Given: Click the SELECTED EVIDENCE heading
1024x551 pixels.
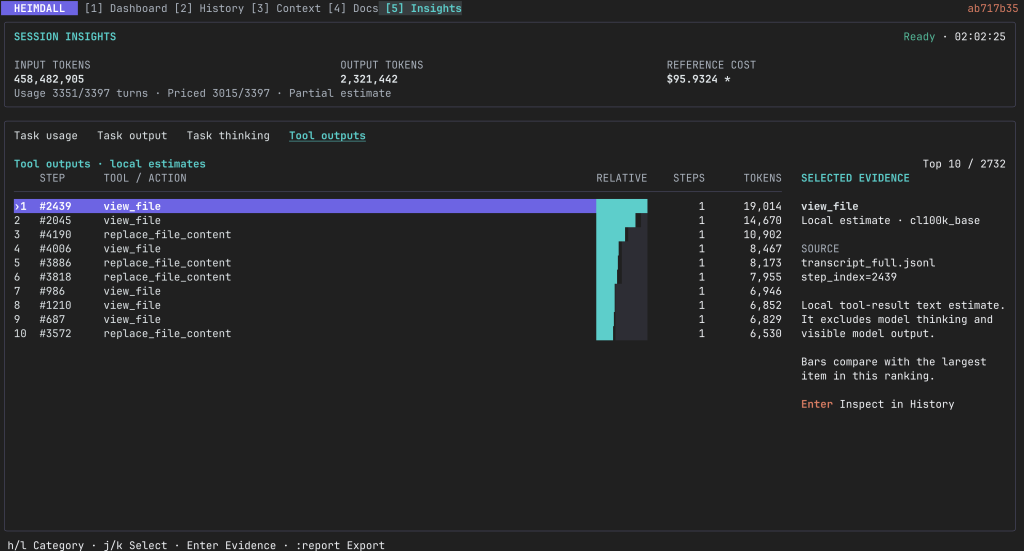Looking at the screenshot, I should coord(856,178).
